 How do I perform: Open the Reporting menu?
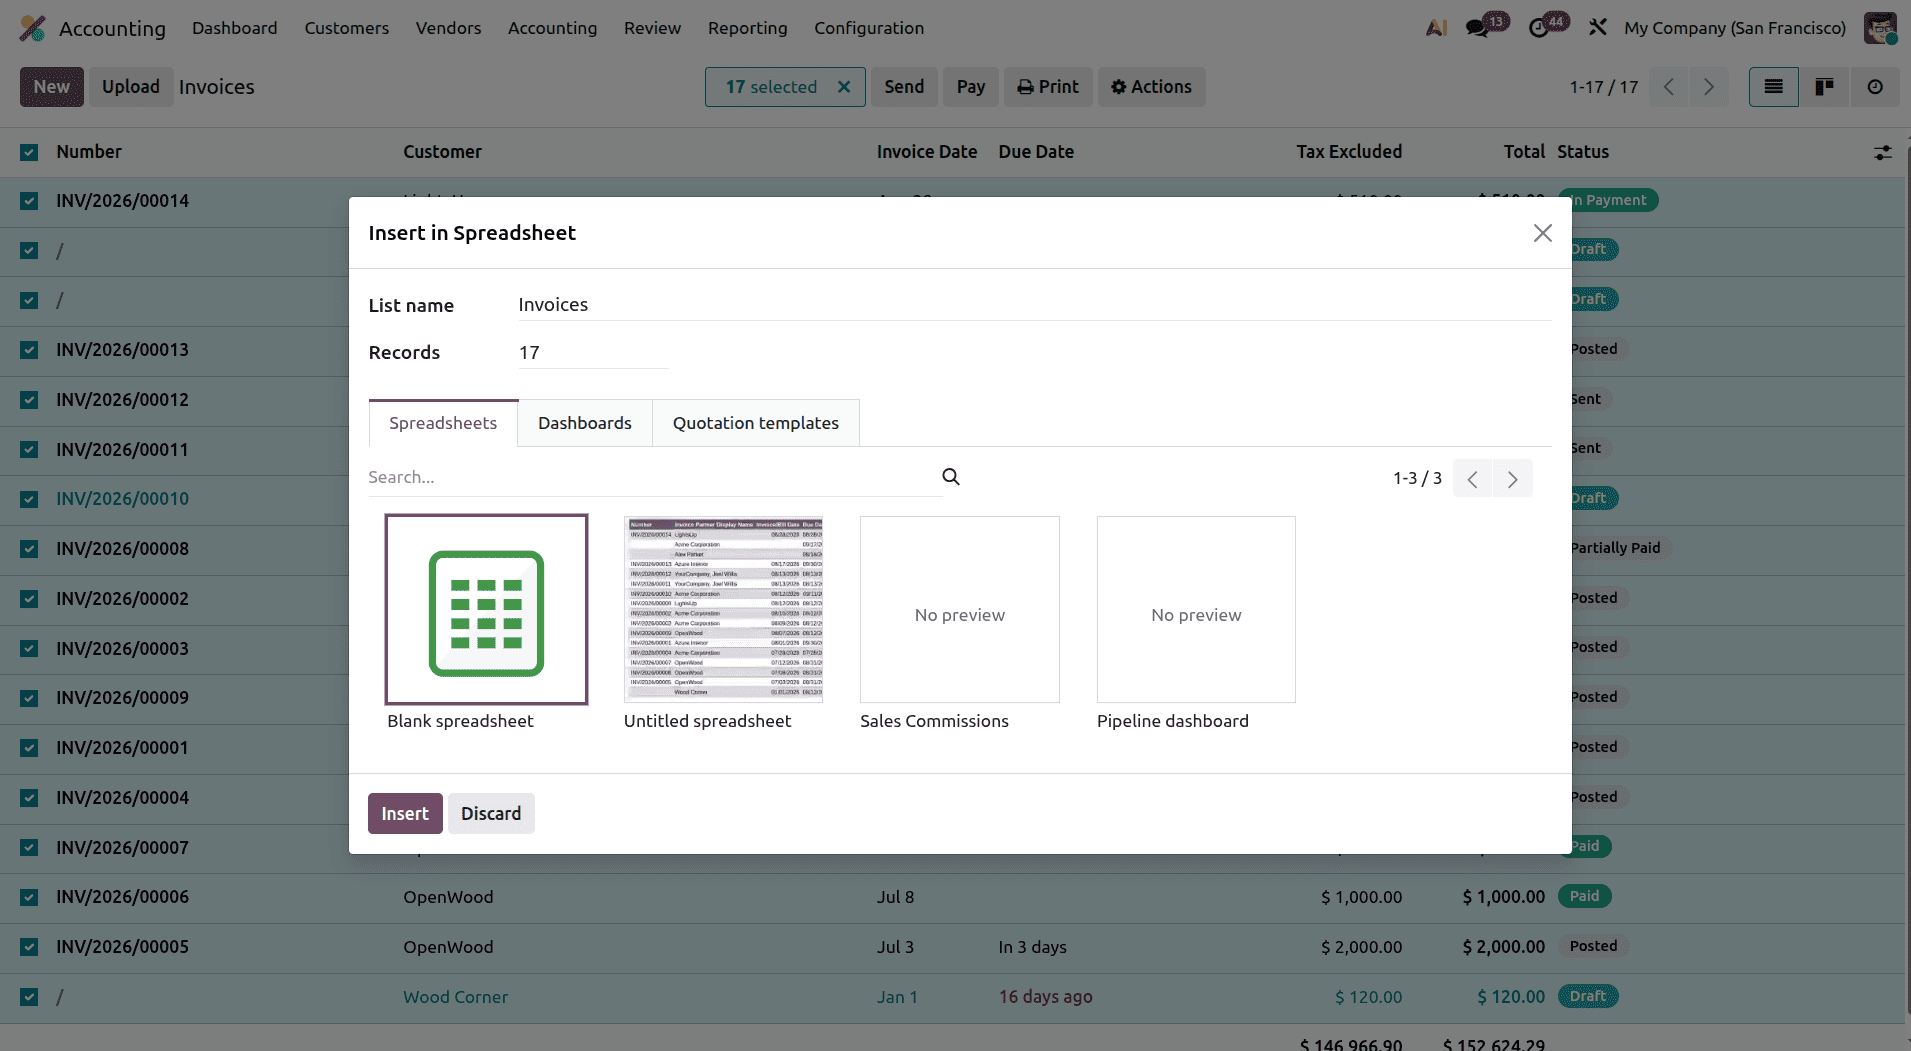pos(748,28)
